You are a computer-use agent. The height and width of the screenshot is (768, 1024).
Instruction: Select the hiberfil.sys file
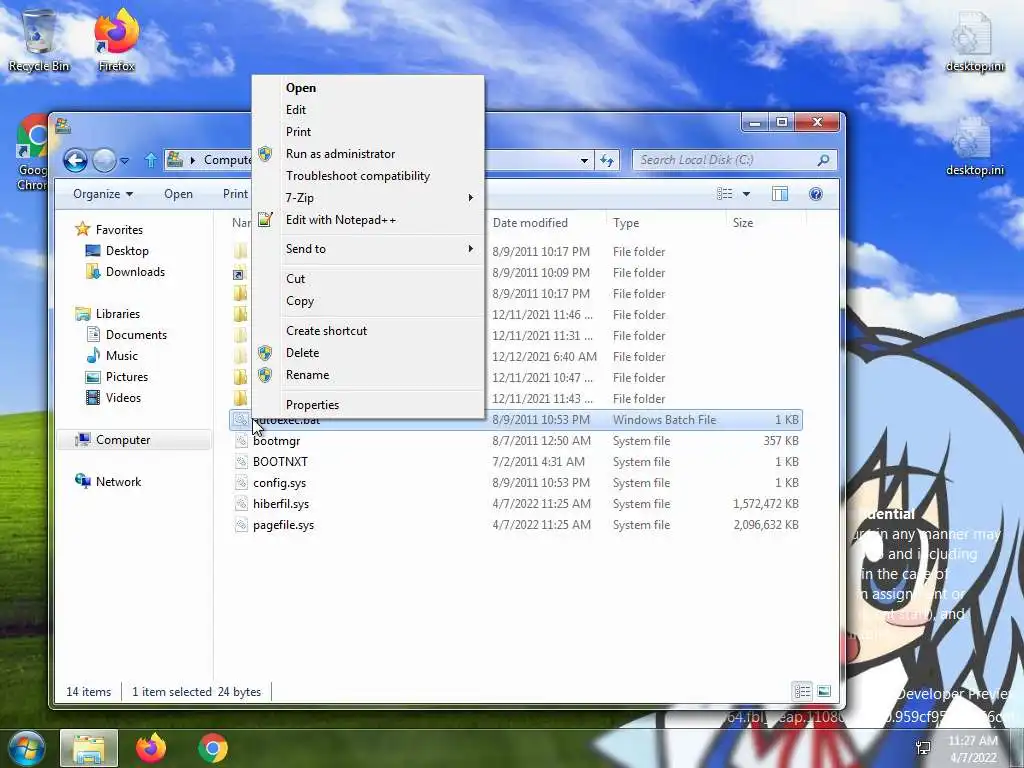click(516, 504)
